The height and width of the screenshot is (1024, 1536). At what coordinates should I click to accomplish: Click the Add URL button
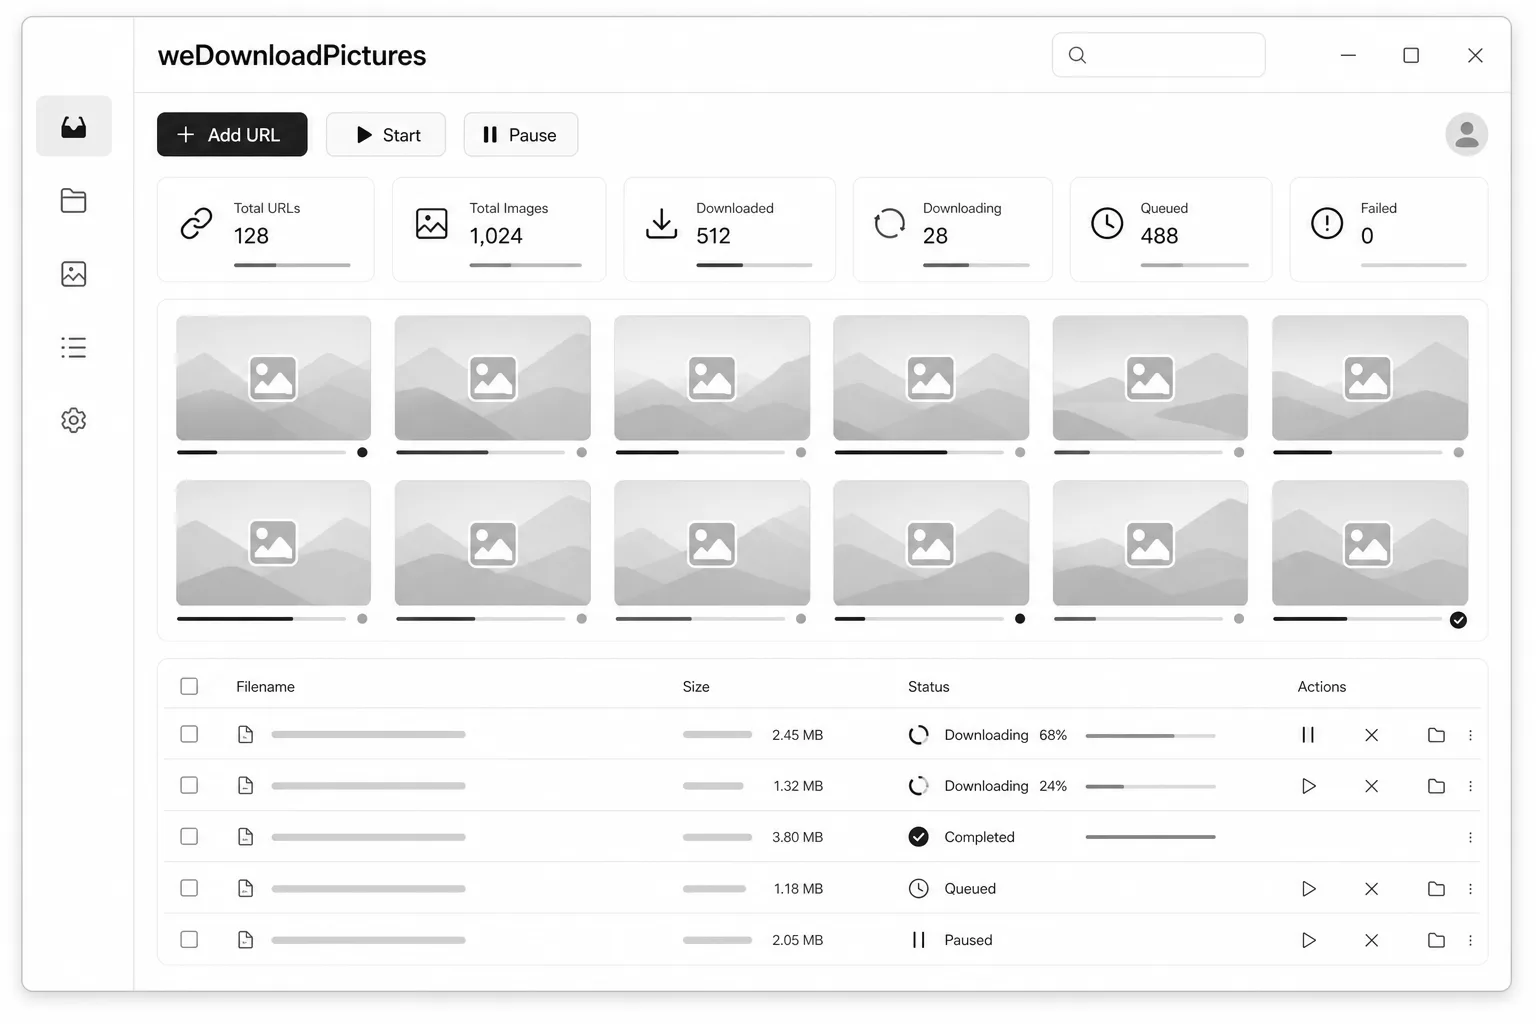[232, 134]
